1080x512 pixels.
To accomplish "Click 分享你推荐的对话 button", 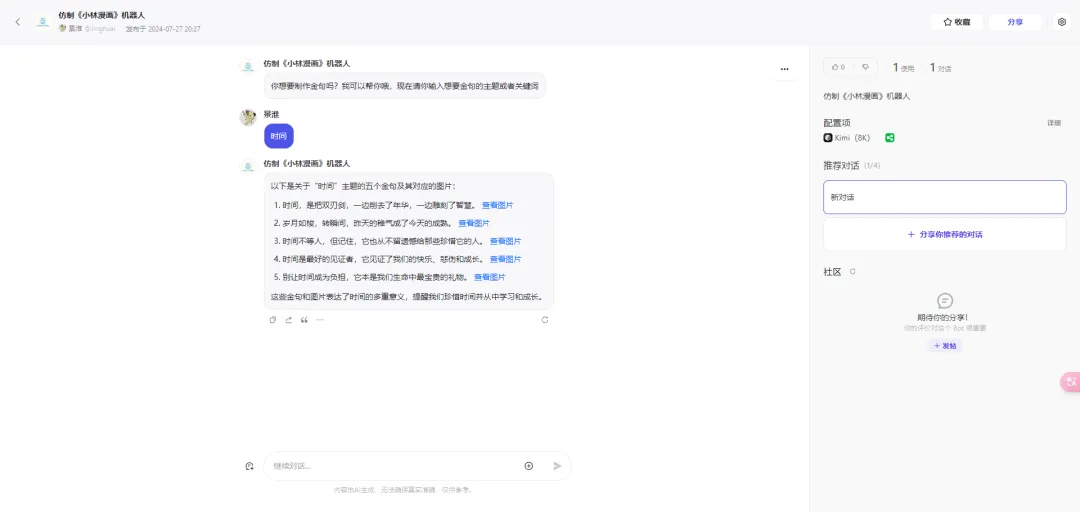I will [944, 234].
